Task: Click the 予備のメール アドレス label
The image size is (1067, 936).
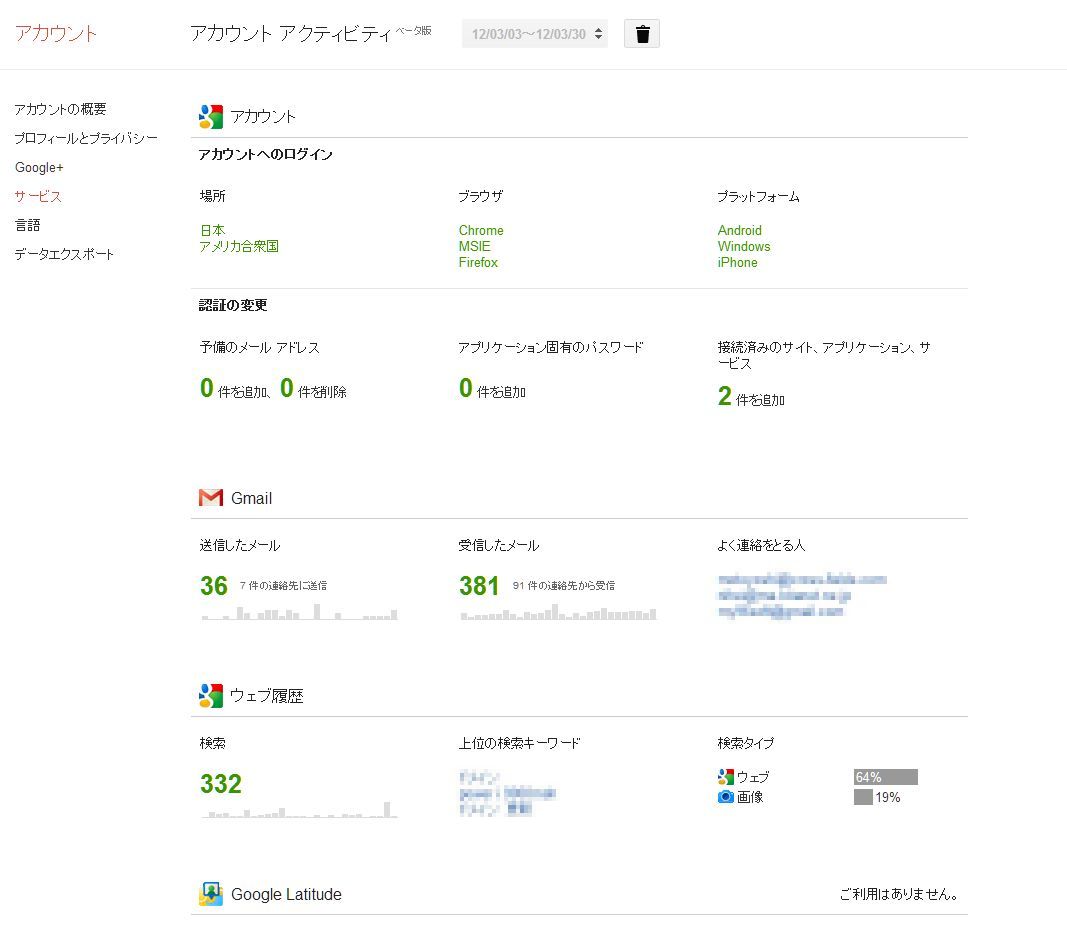Action: (259, 347)
